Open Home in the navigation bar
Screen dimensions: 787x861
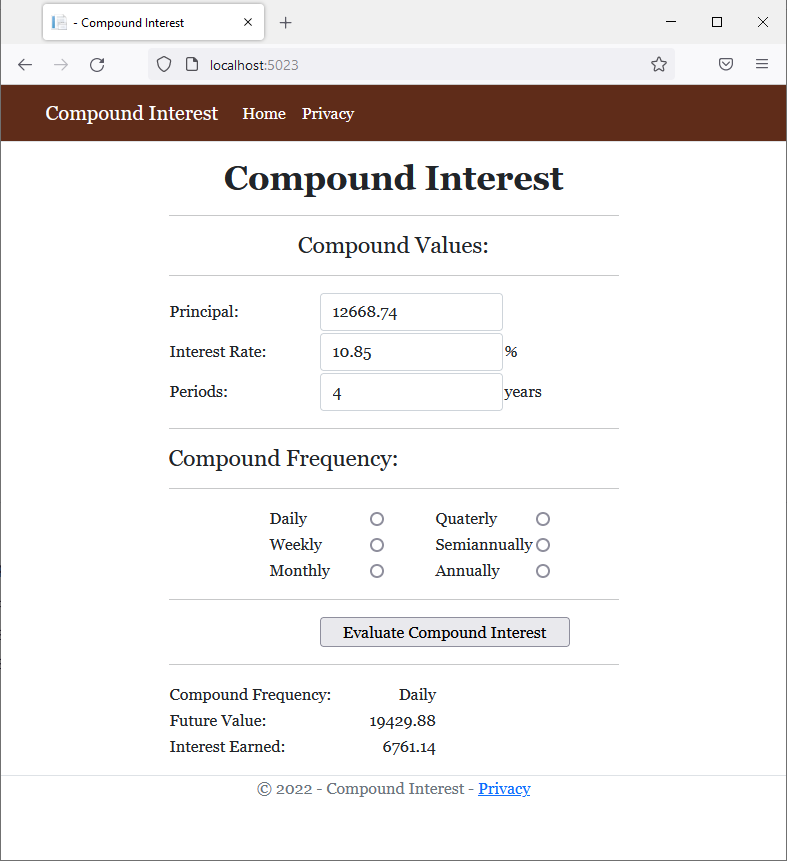(264, 114)
